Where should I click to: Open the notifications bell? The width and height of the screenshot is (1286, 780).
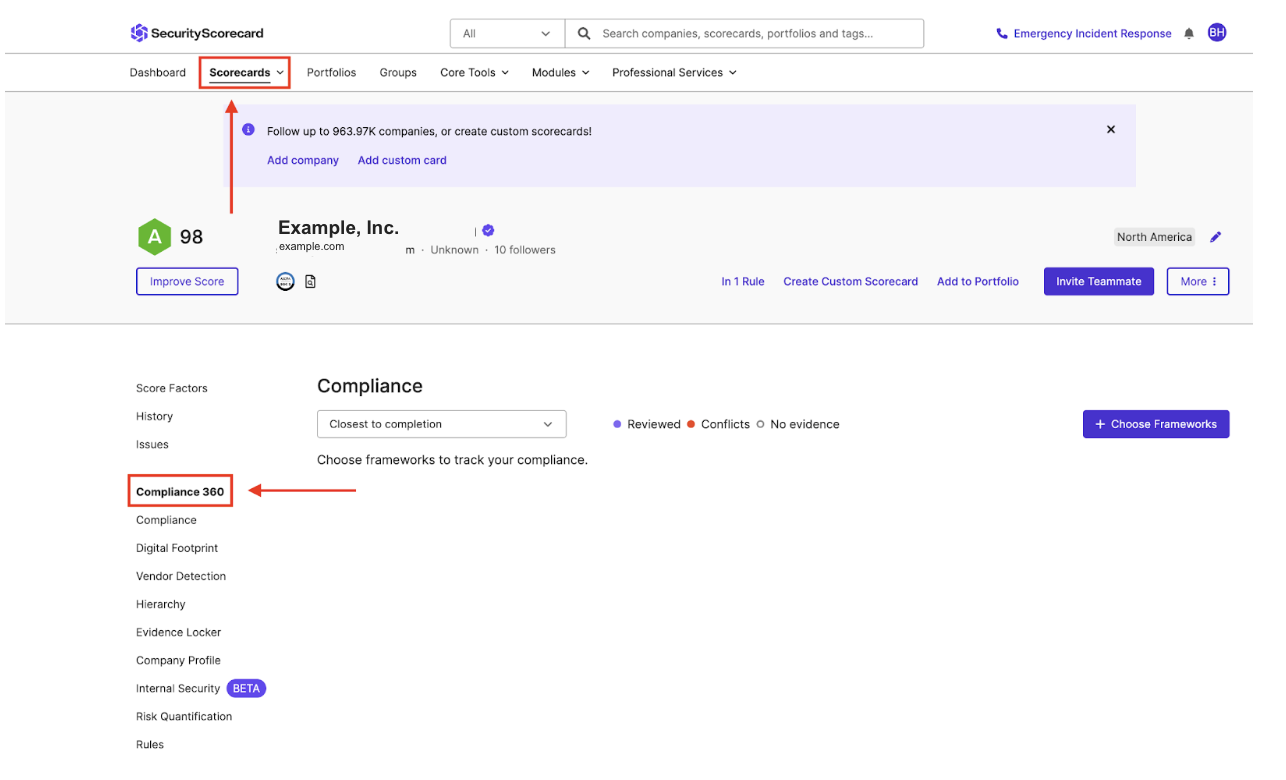coord(1189,33)
